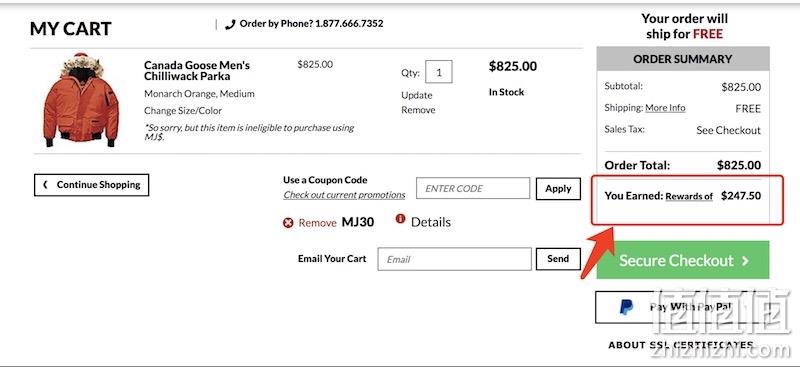Click the red info icon next to Details
Screen dimensions: 800x367
click(x=401, y=219)
